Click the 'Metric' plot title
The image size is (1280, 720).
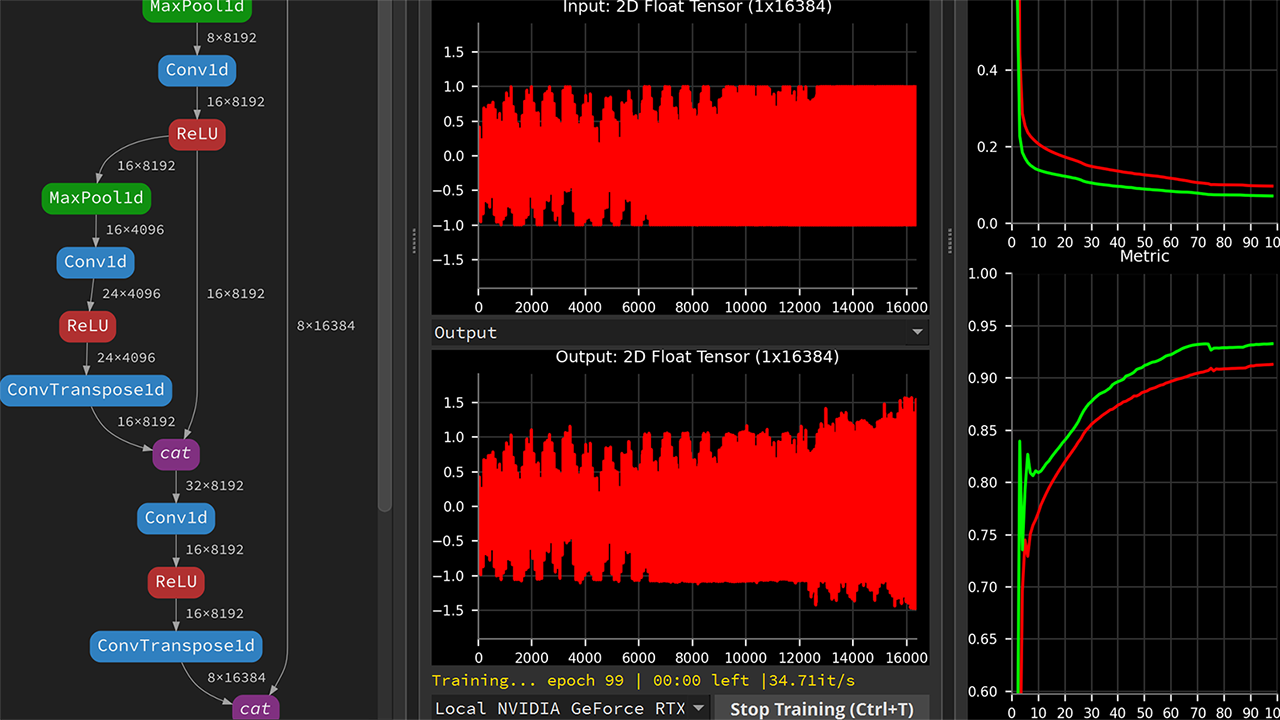pos(1145,256)
